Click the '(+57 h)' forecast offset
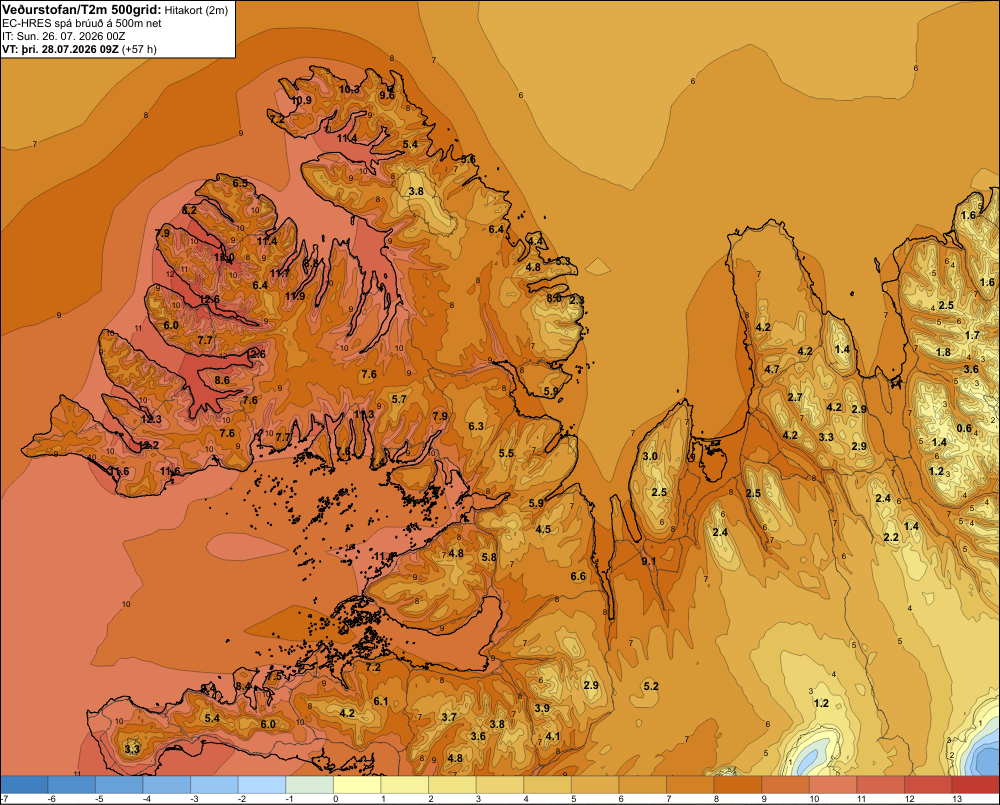The image size is (1000, 805). [x=139, y=49]
